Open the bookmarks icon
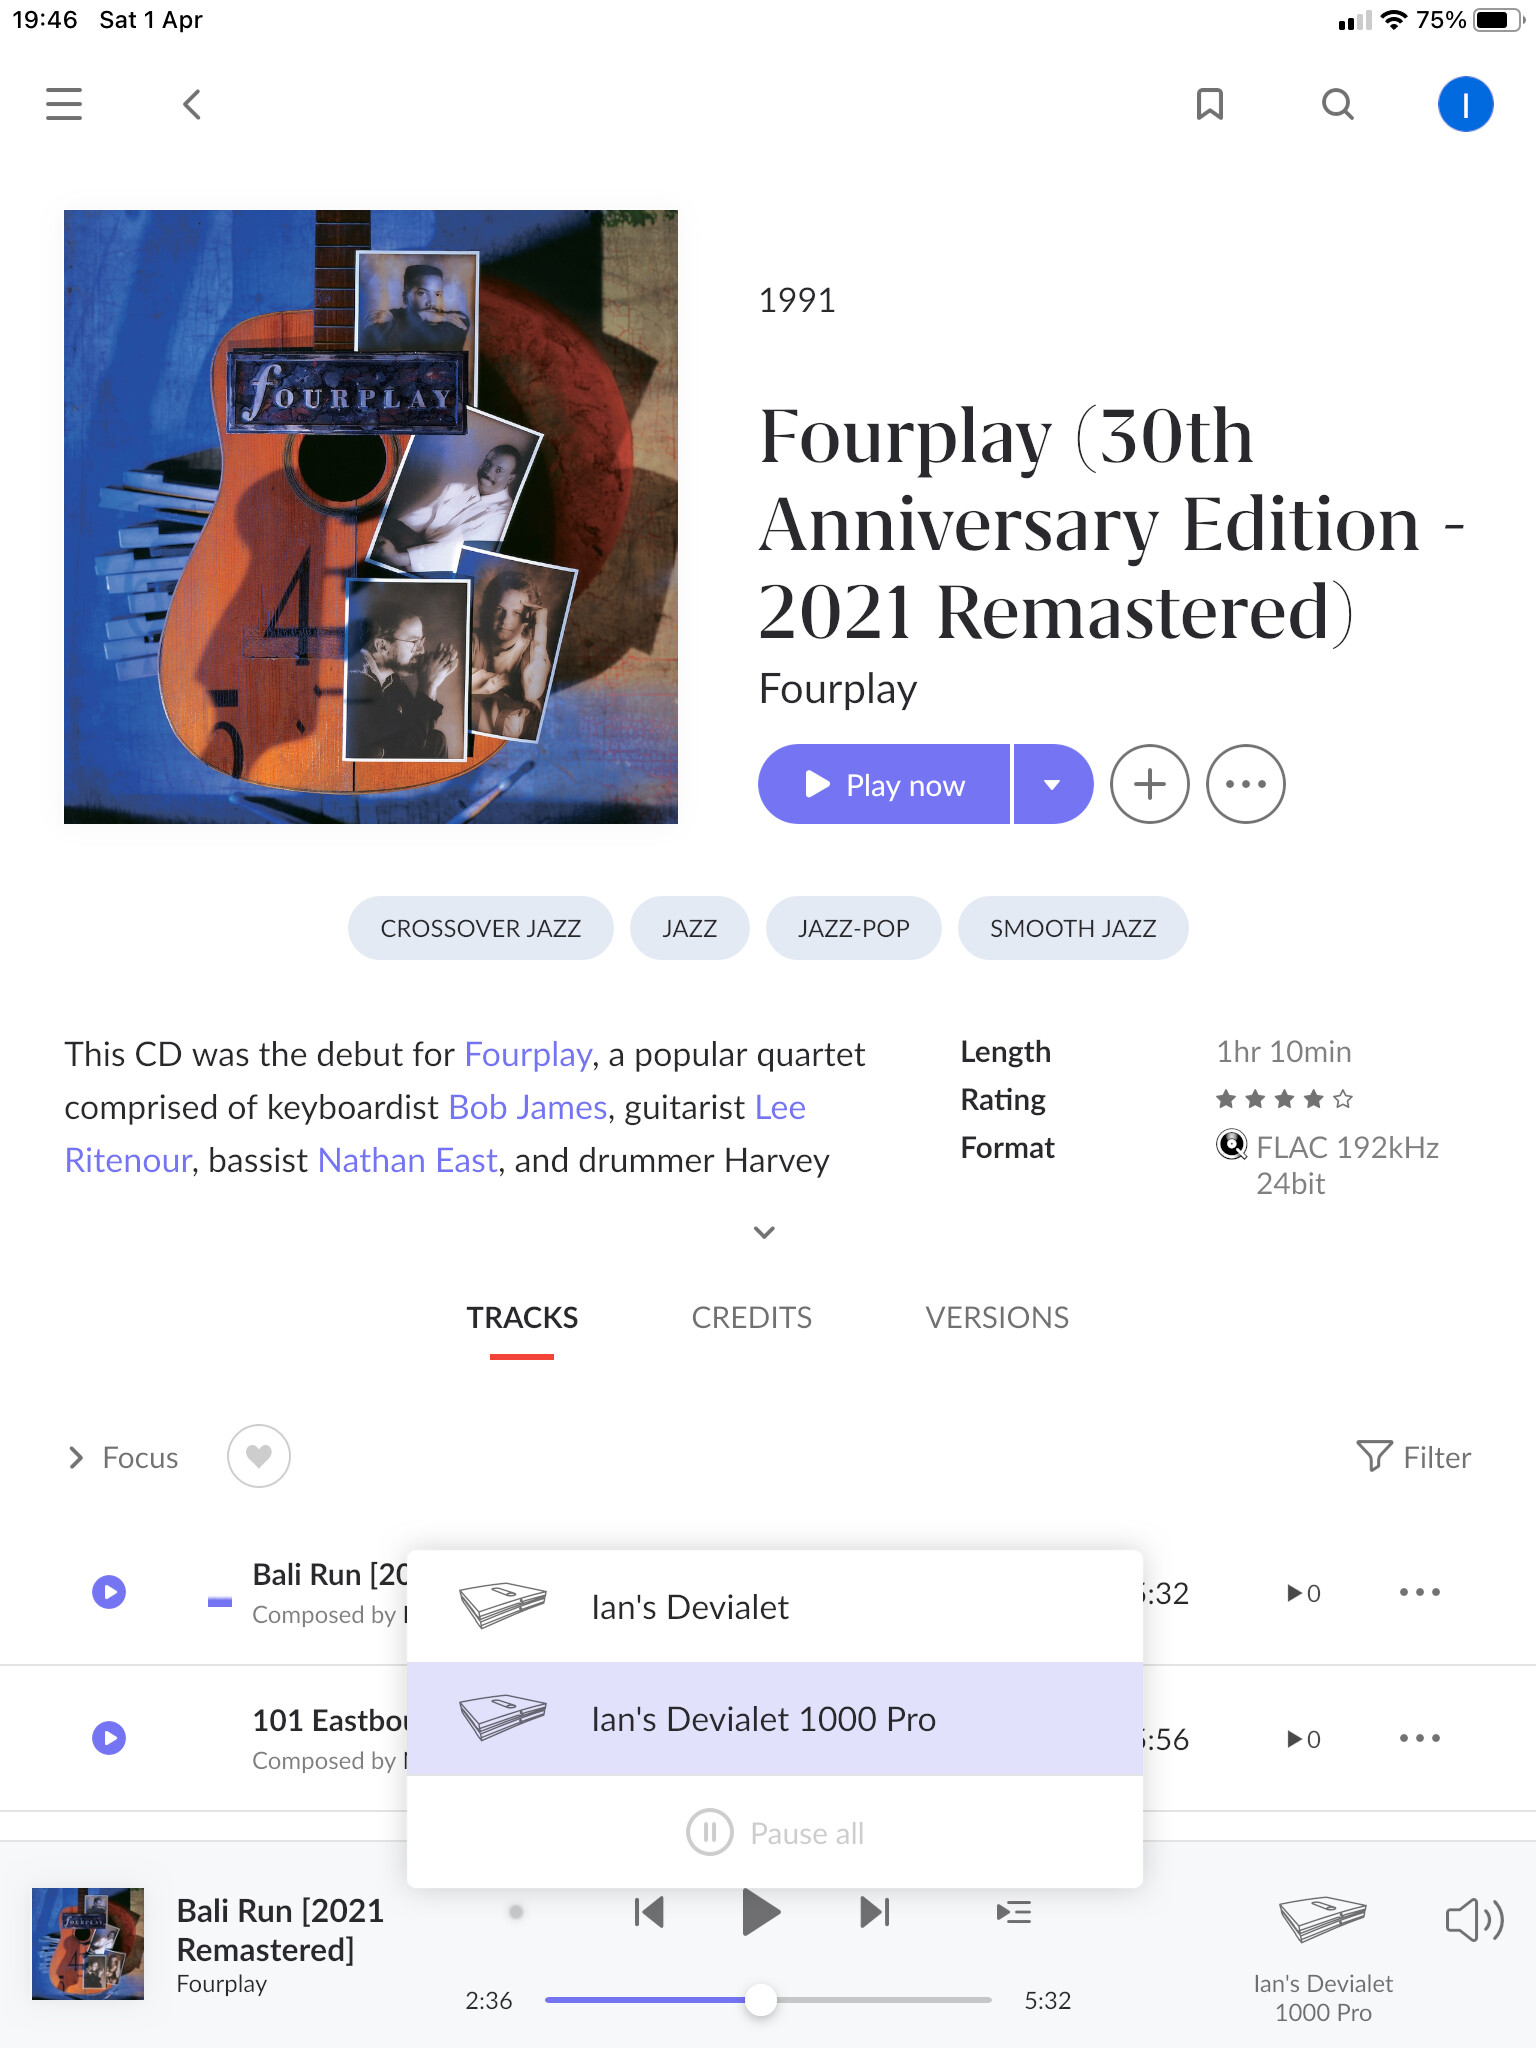 pyautogui.click(x=1210, y=104)
